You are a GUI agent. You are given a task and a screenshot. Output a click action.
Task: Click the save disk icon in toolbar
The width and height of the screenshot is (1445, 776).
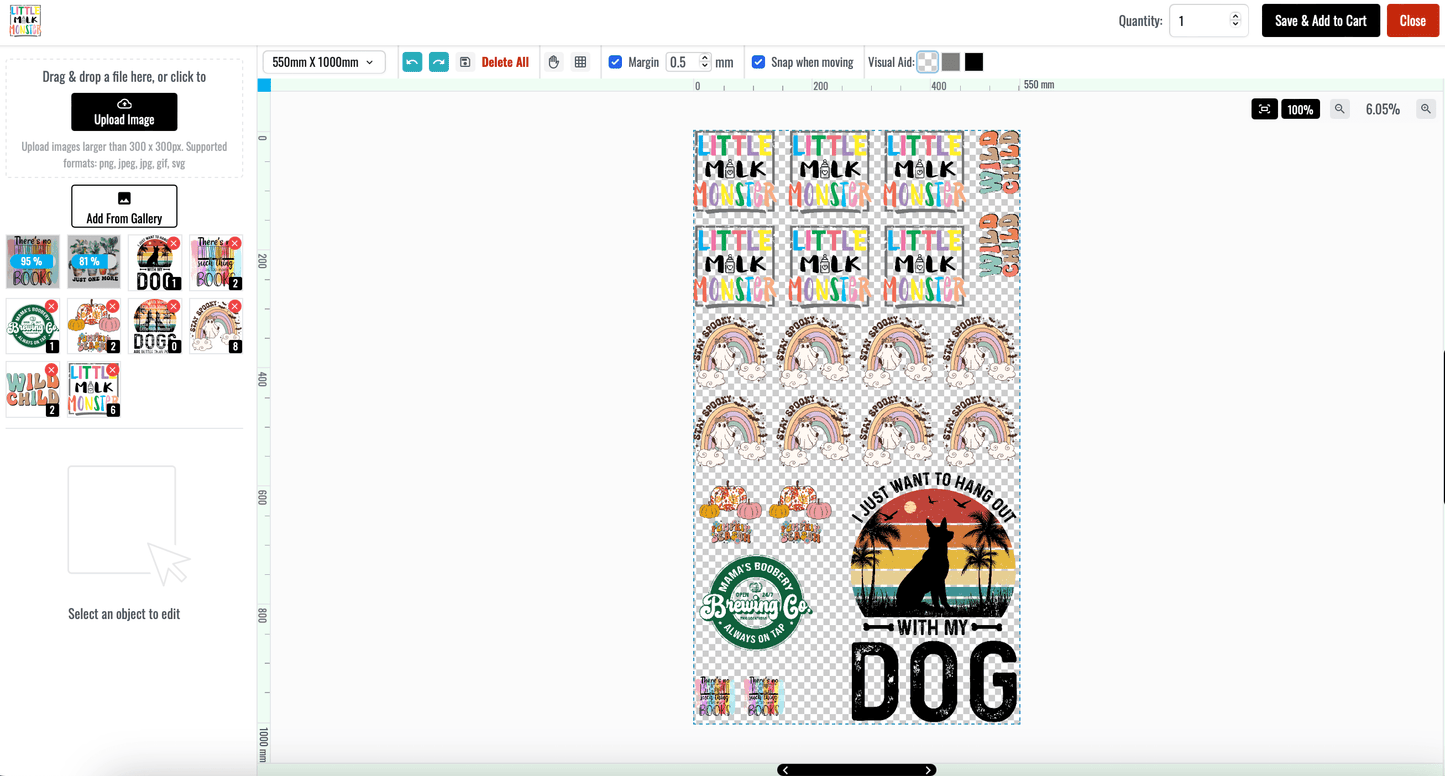(x=465, y=62)
